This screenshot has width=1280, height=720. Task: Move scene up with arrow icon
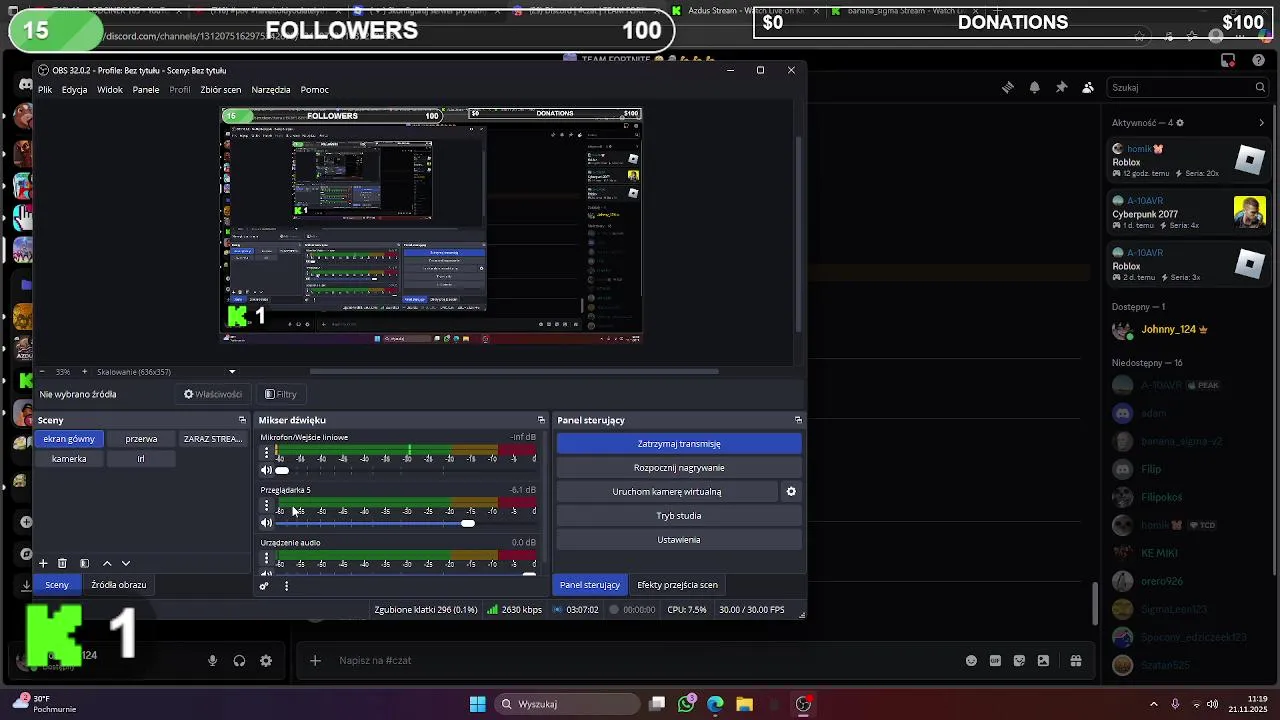pos(107,563)
